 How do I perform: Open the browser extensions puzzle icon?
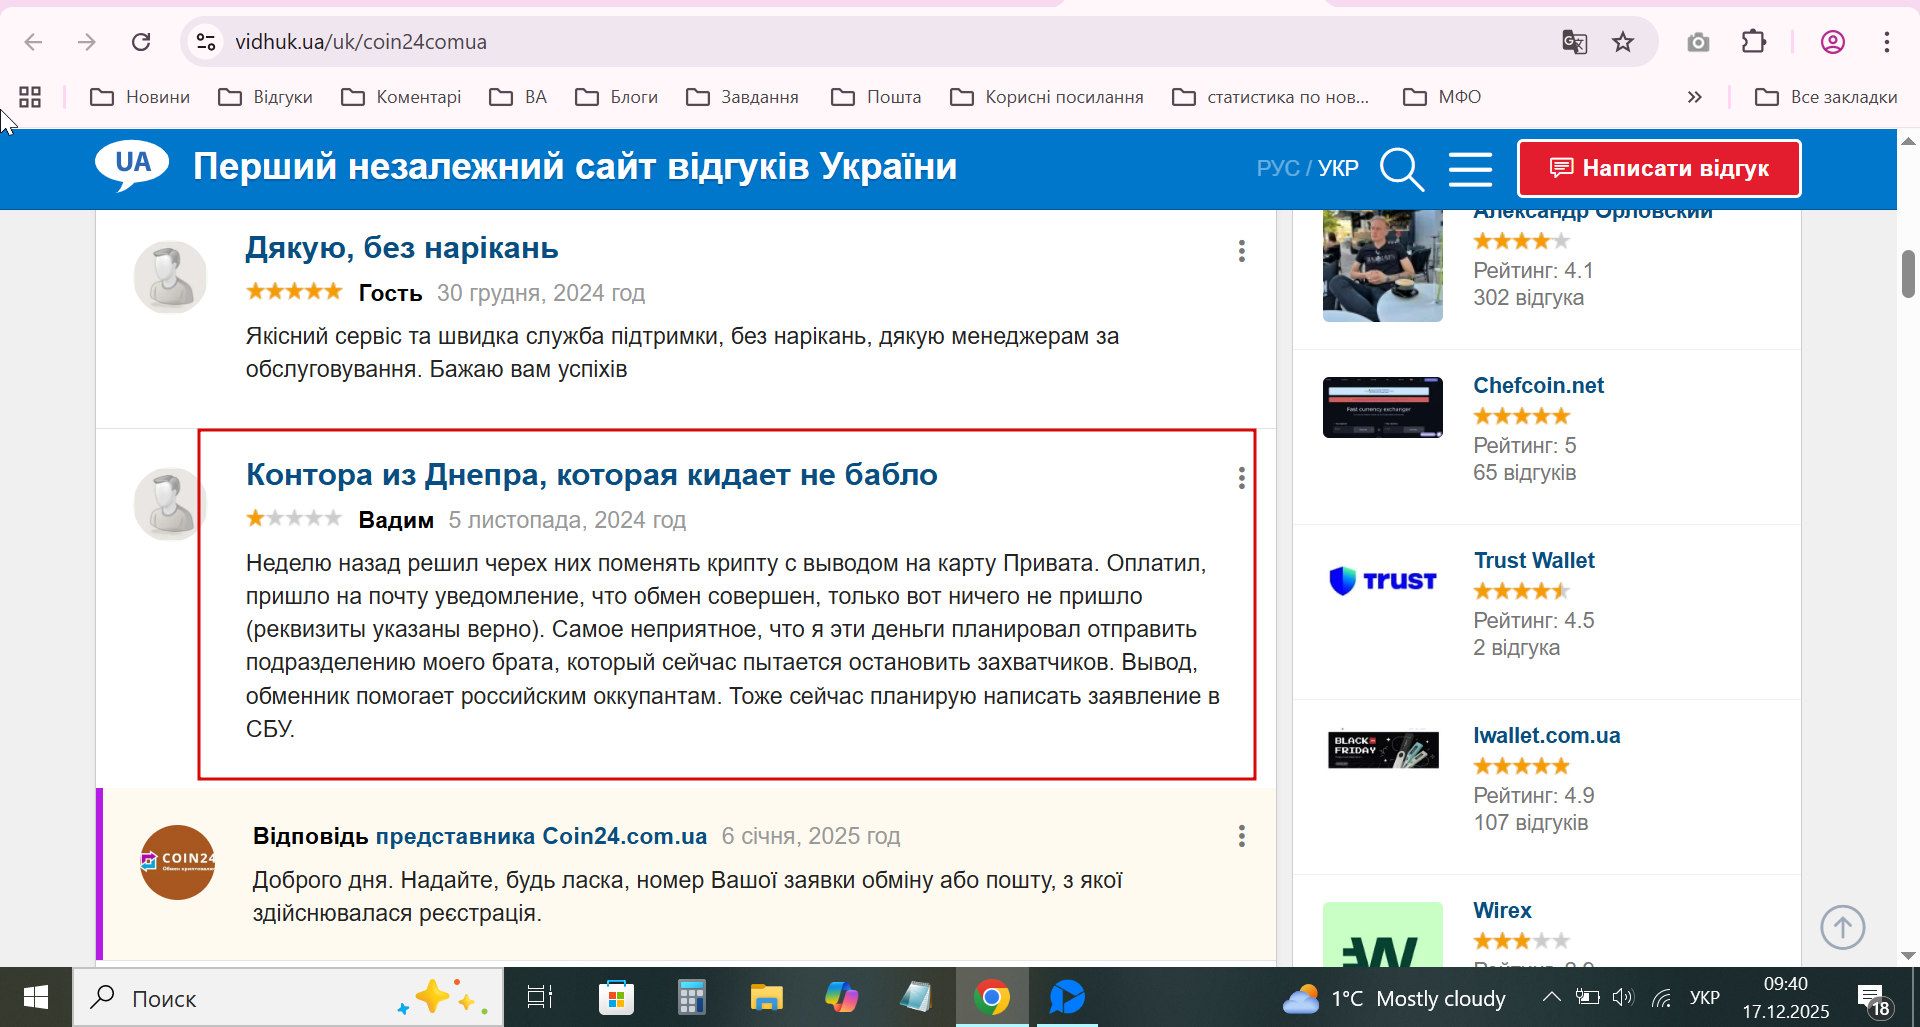tap(1754, 42)
